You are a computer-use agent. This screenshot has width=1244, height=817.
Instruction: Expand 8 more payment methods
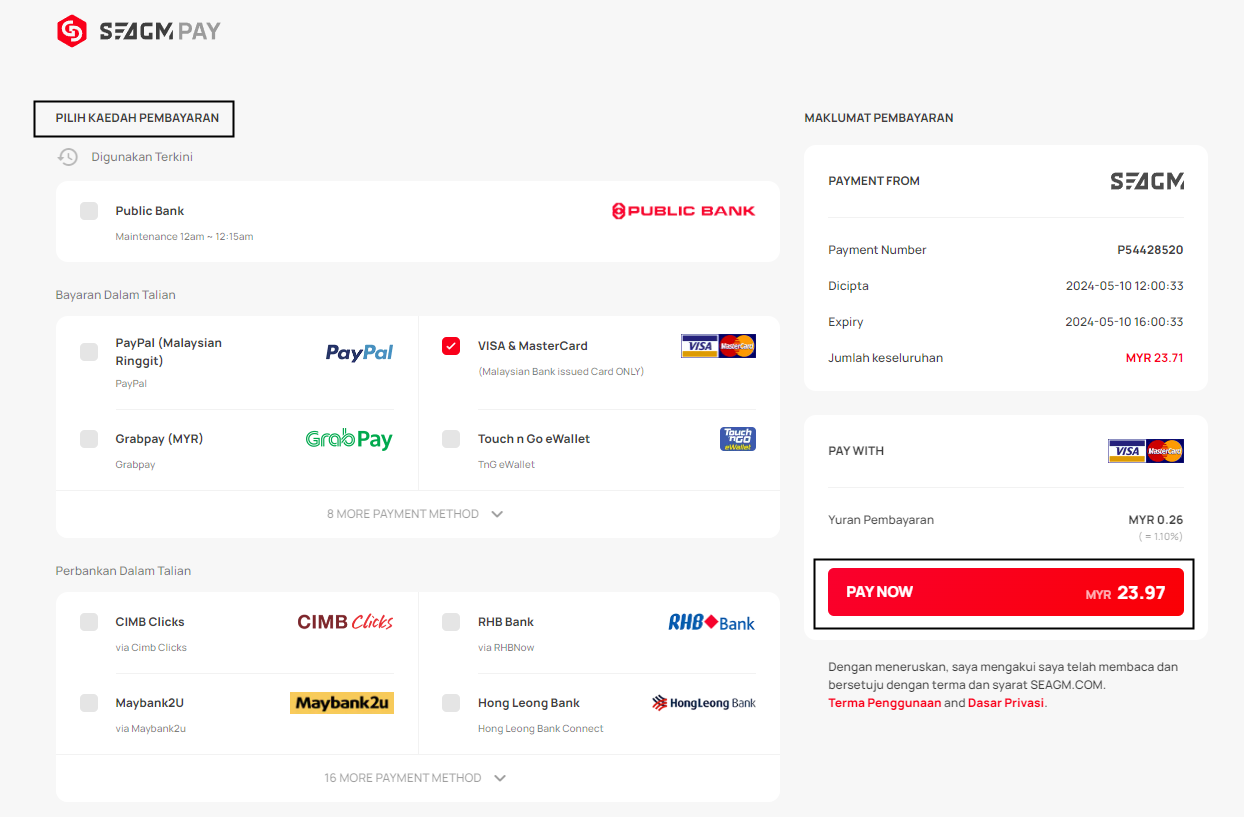pyautogui.click(x=415, y=514)
